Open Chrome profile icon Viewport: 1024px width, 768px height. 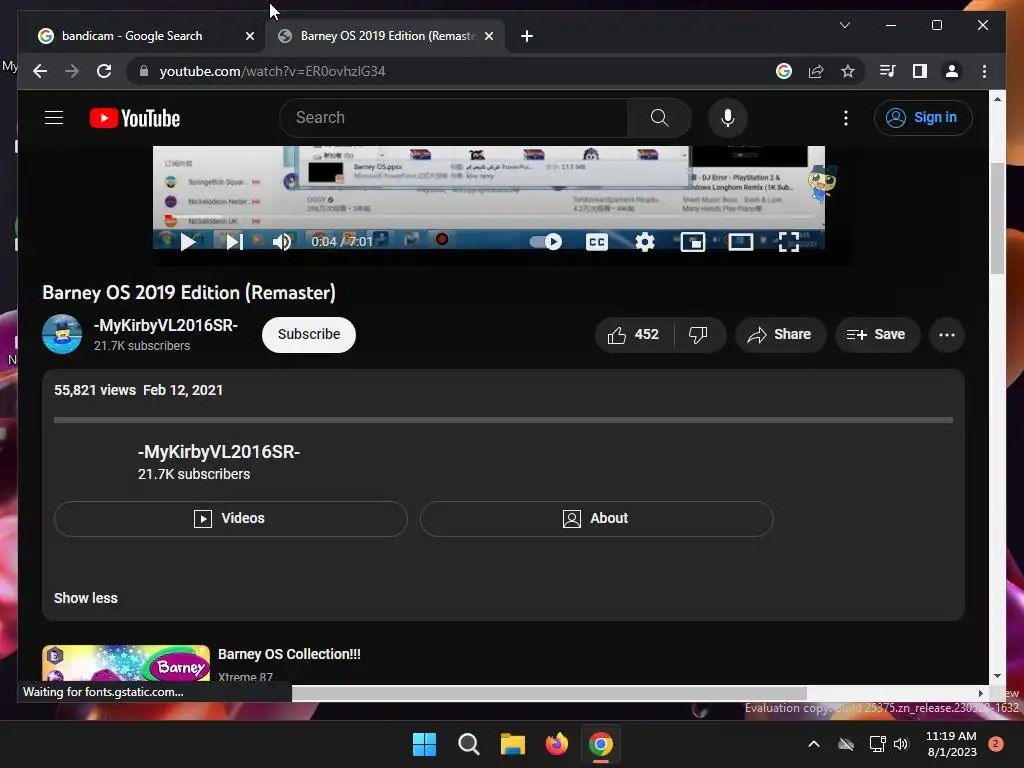tap(952, 71)
